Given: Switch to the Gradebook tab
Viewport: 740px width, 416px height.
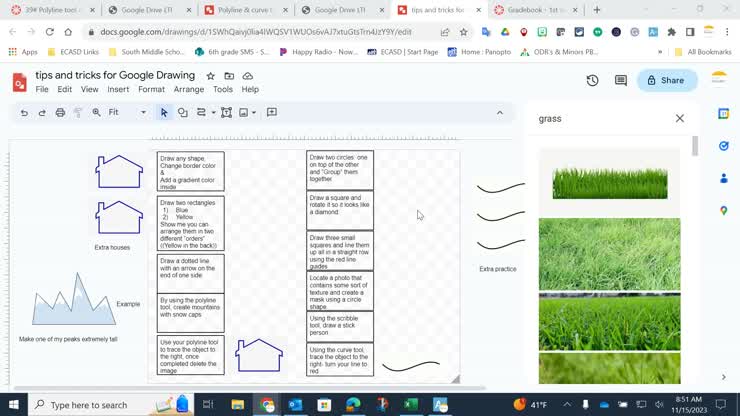Looking at the screenshot, I should point(535,10).
